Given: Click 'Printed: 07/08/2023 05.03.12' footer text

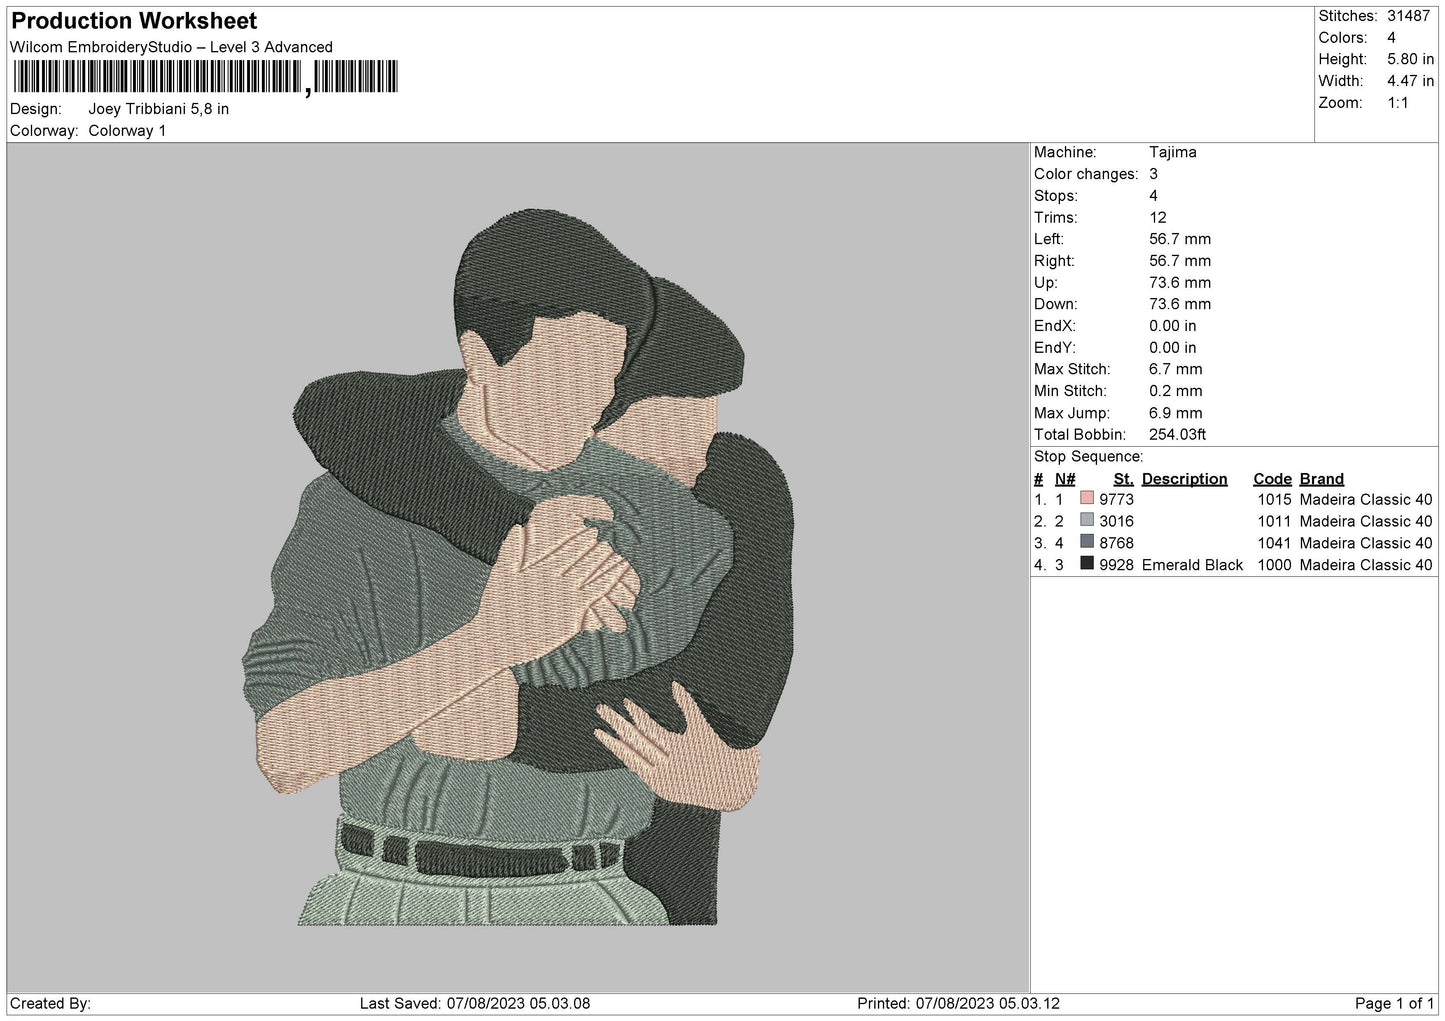Looking at the screenshot, I should point(958,1003).
